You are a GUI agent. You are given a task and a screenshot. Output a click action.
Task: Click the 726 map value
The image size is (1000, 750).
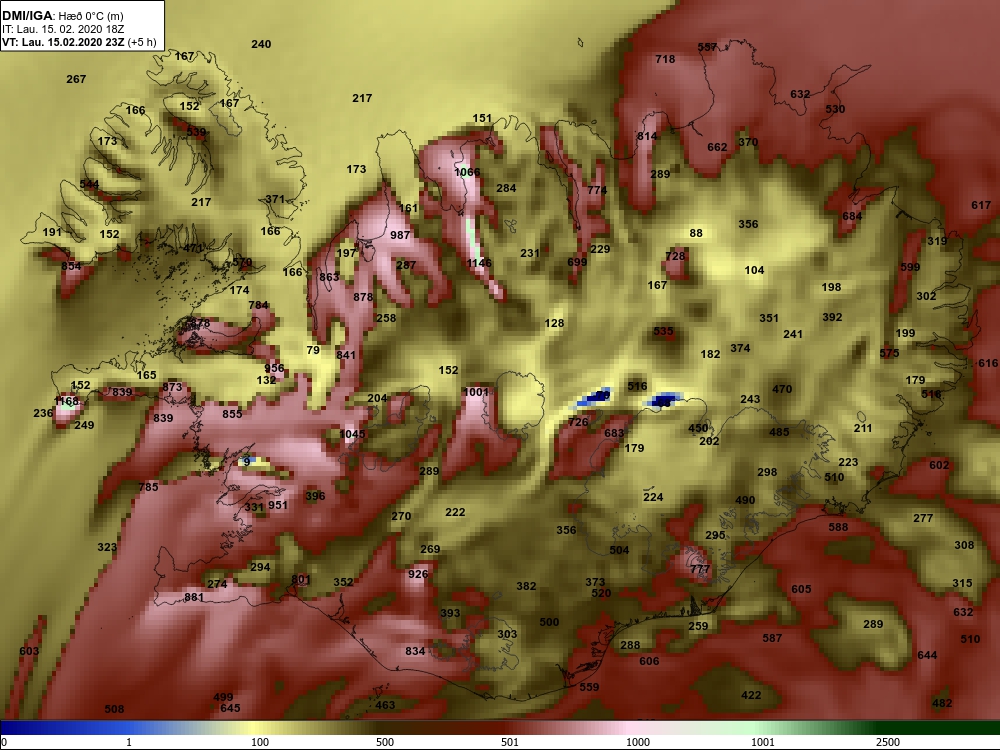(x=578, y=422)
